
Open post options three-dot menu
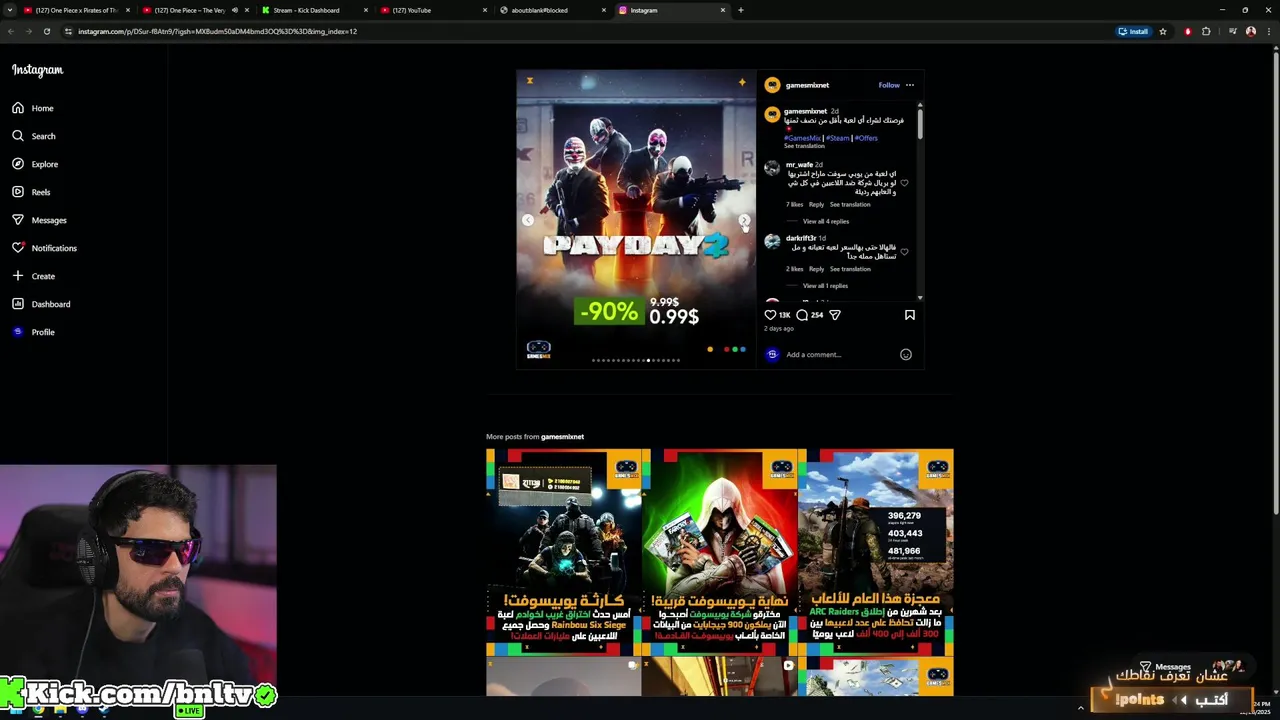pos(910,85)
